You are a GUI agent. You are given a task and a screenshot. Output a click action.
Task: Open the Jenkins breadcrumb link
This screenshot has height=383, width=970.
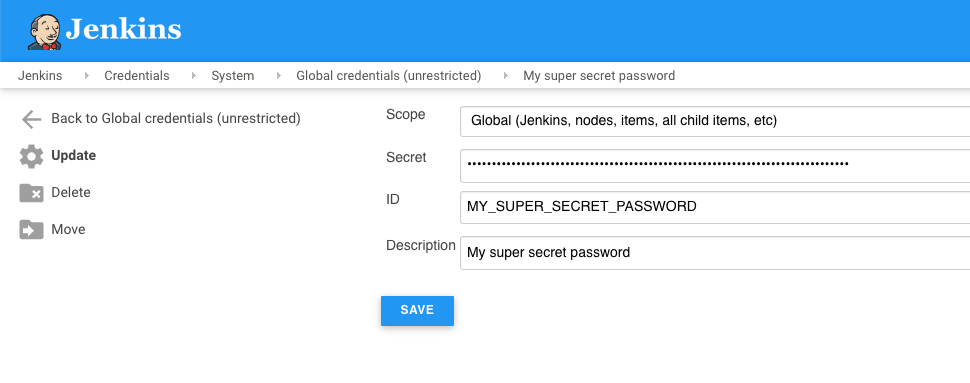(40, 75)
